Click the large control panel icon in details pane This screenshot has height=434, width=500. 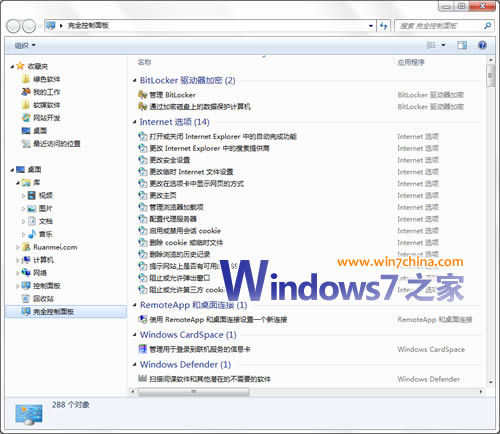coord(29,414)
